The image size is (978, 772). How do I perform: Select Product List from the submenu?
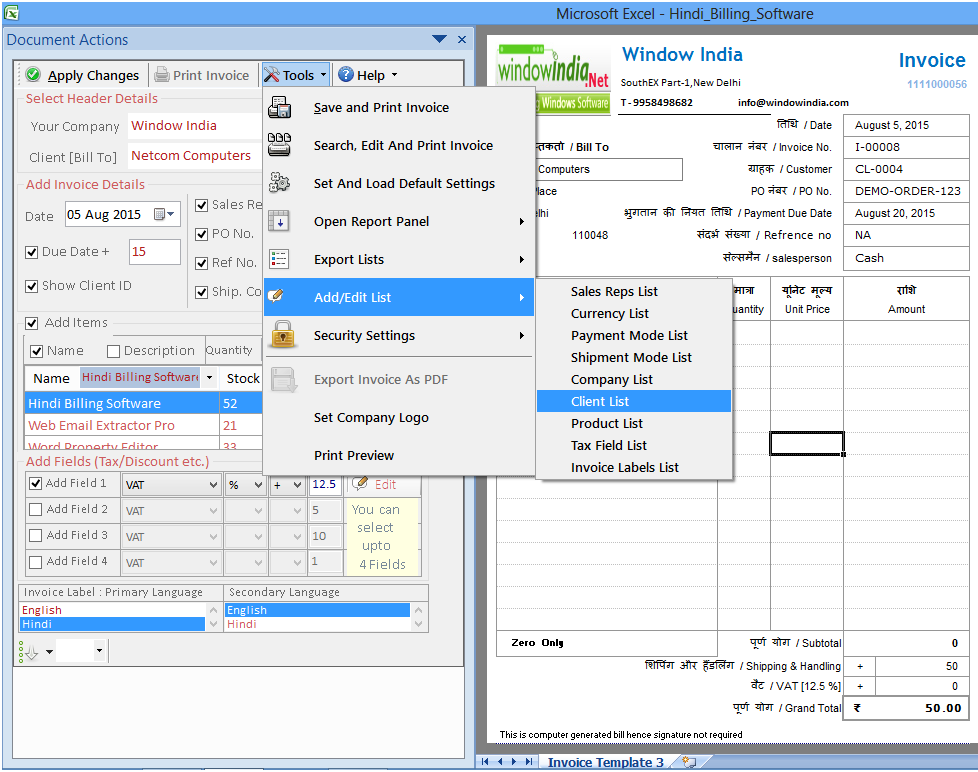click(x=634, y=423)
